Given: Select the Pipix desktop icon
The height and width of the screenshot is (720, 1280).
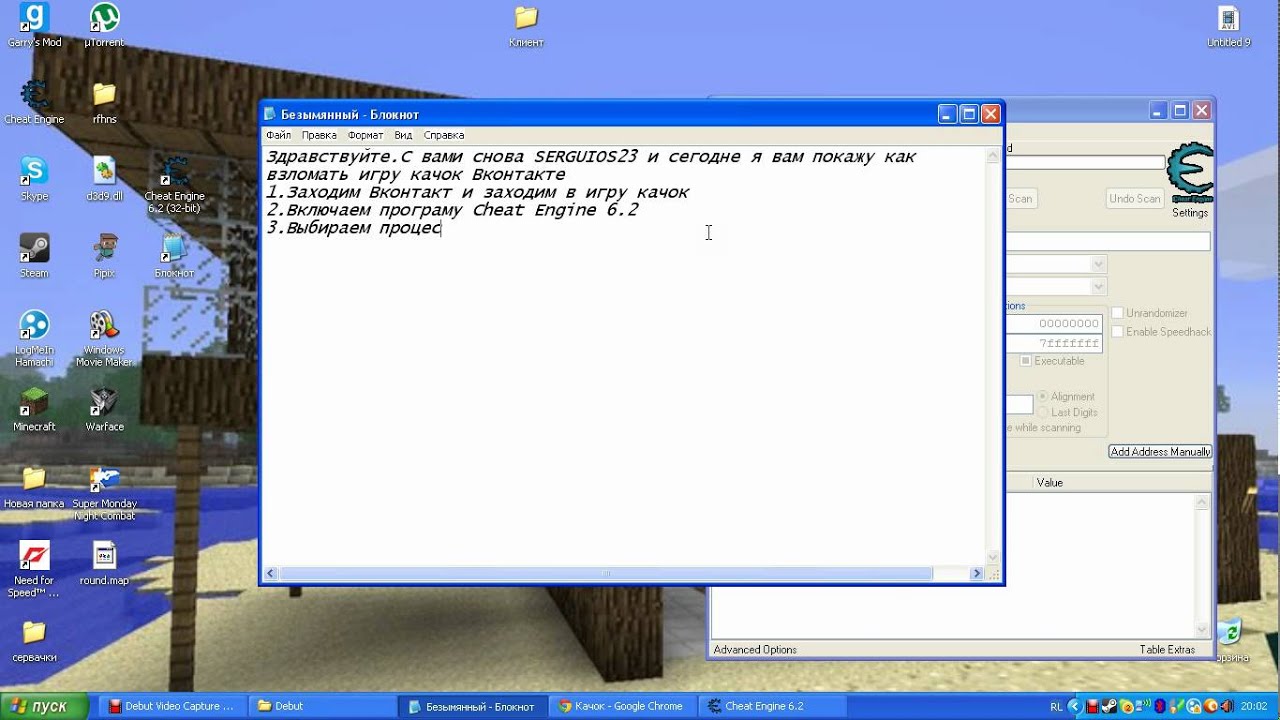Looking at the screenshot, I should point(104,256).
